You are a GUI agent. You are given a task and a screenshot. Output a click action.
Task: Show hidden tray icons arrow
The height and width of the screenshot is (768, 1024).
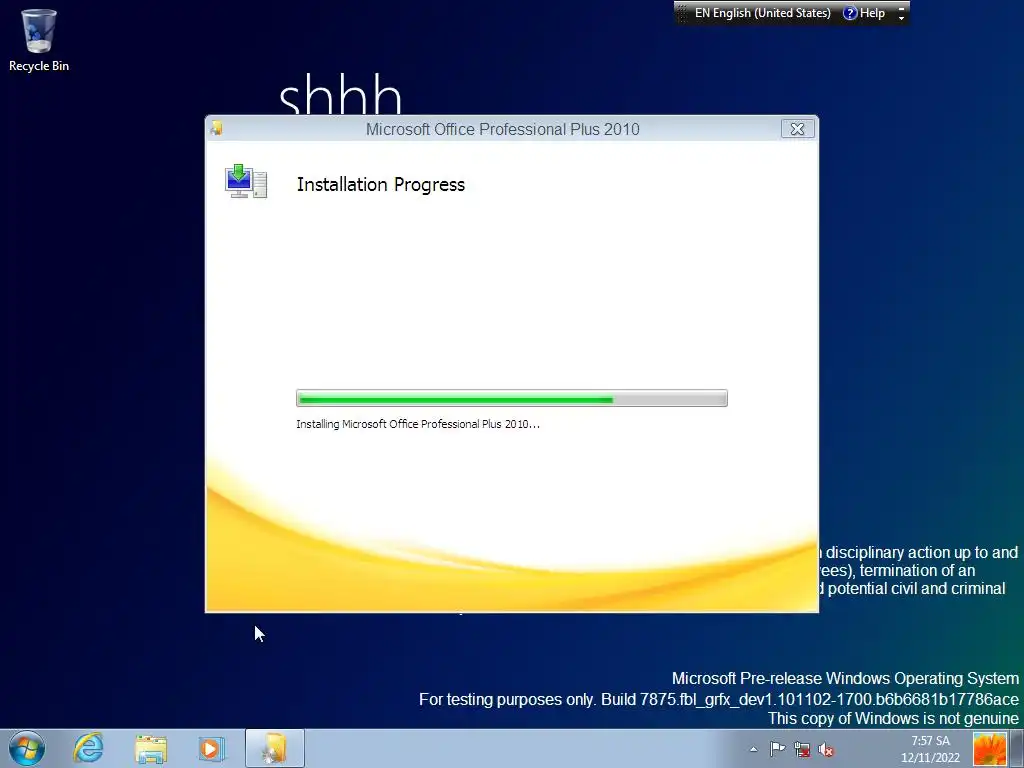click(x=754, y=750)
